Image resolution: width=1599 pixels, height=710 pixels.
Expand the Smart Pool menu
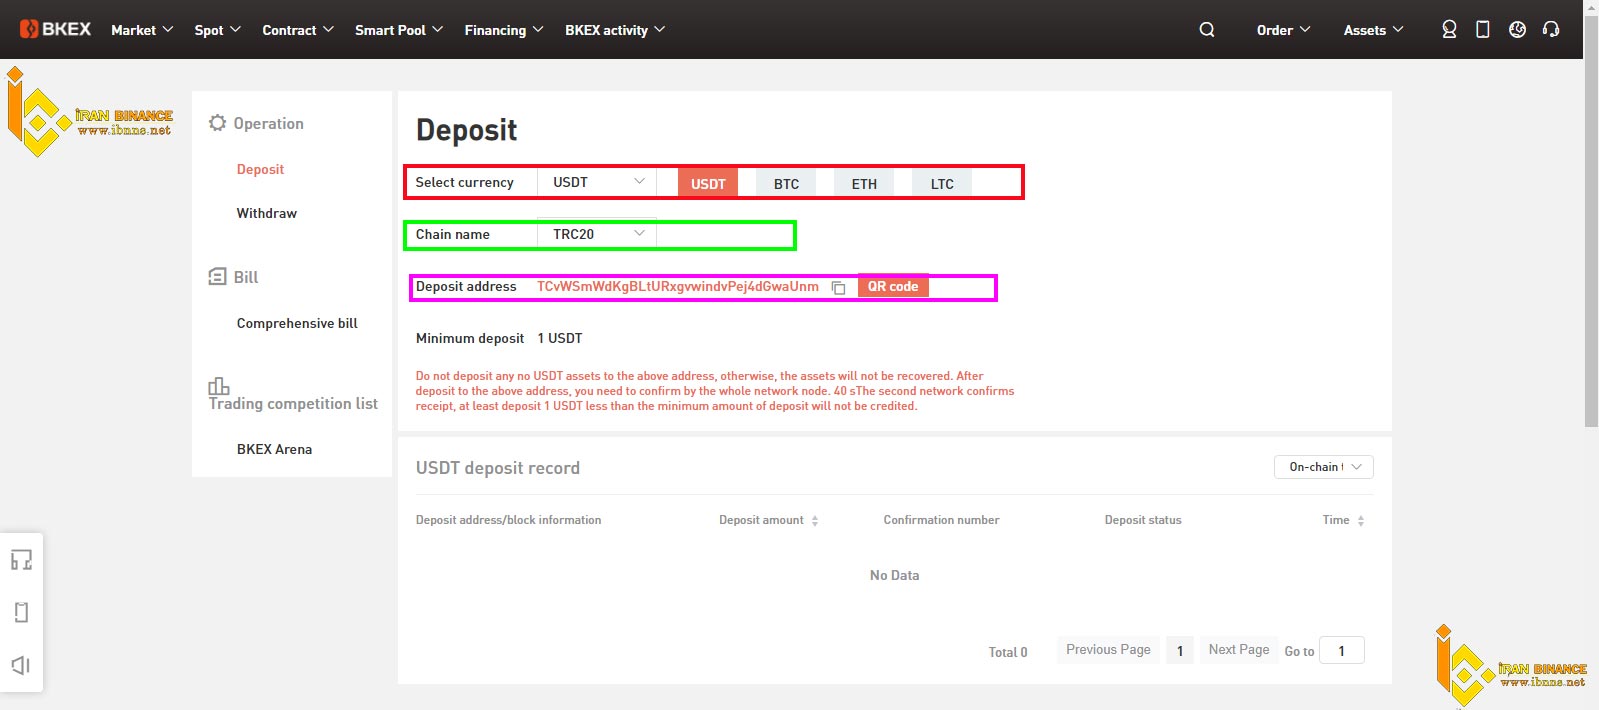[399, 30]
